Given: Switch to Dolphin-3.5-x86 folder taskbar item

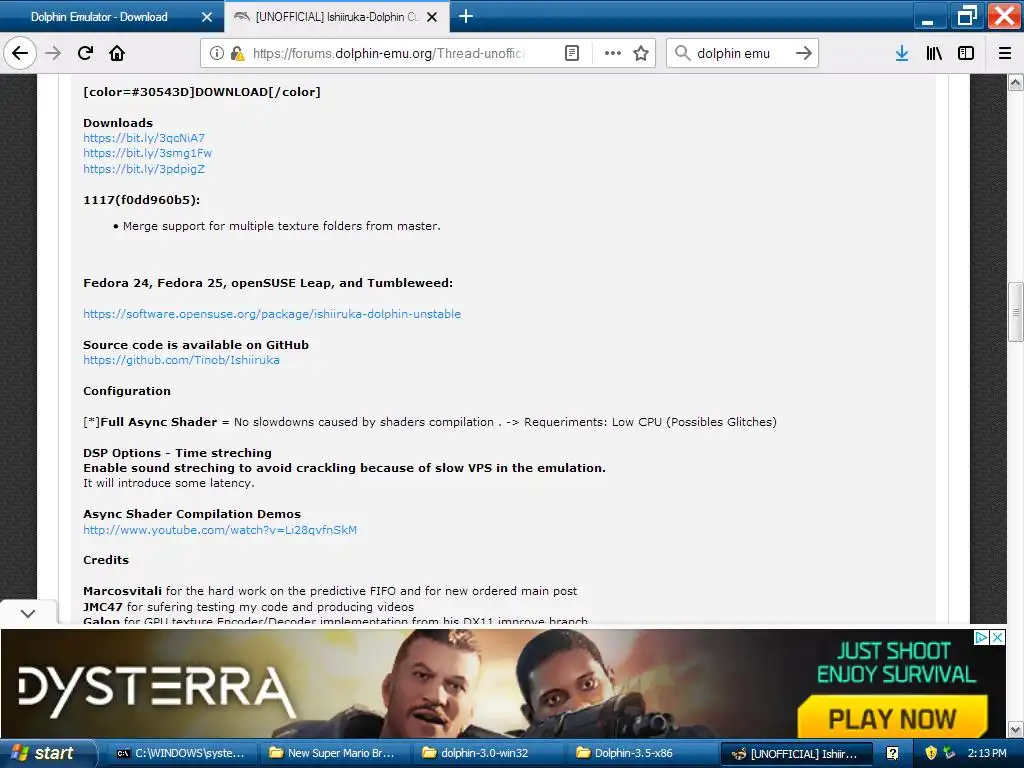Looking at the screenshot, I should (640, 753).
